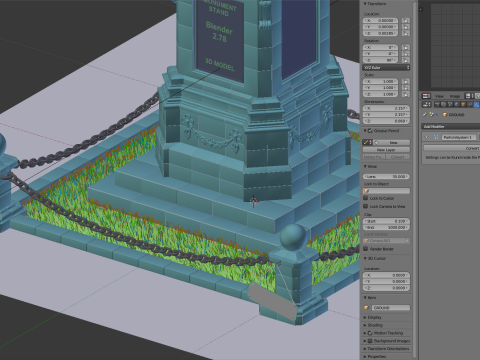Click the image browse icon in the UV editor header

click(x=468, y=96)
